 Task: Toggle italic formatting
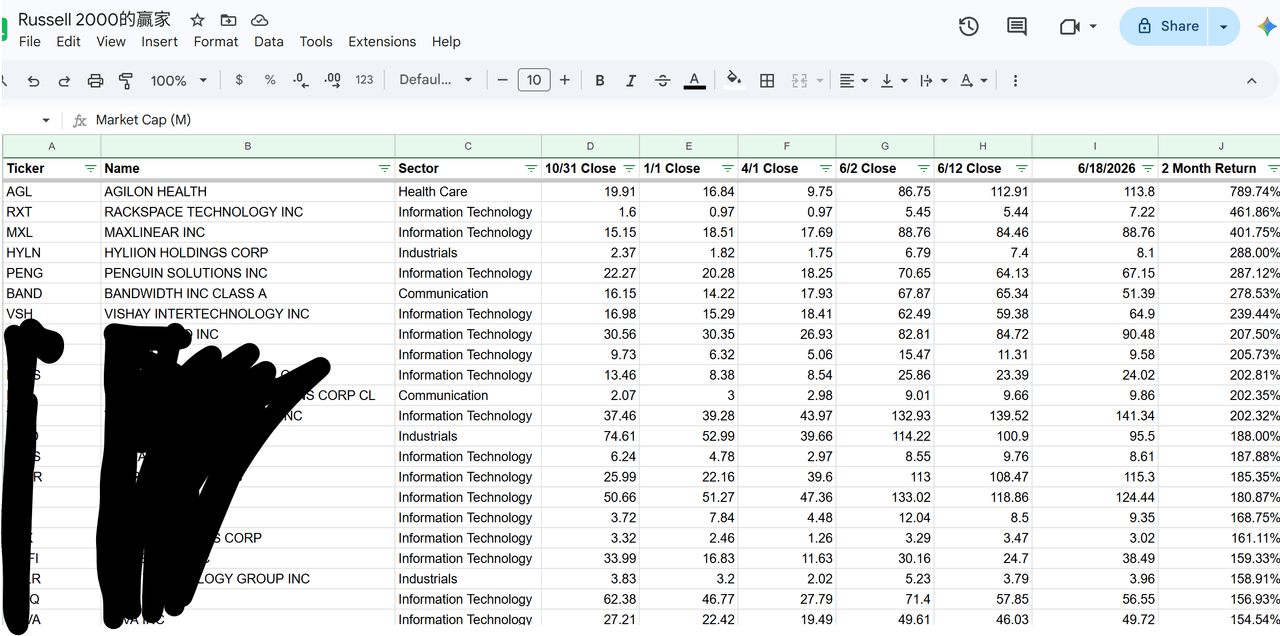point(631,81)
